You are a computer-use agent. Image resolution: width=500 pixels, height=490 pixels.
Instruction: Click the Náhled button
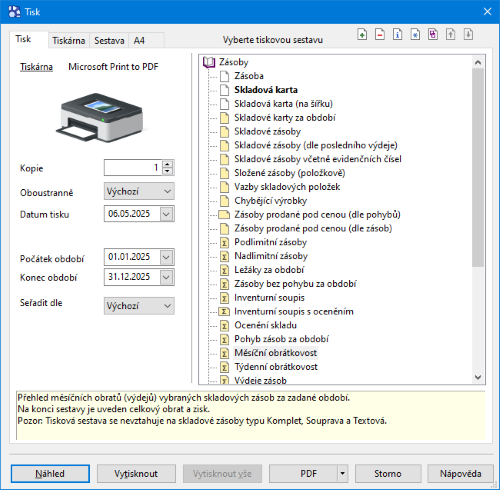pos(50,473)
